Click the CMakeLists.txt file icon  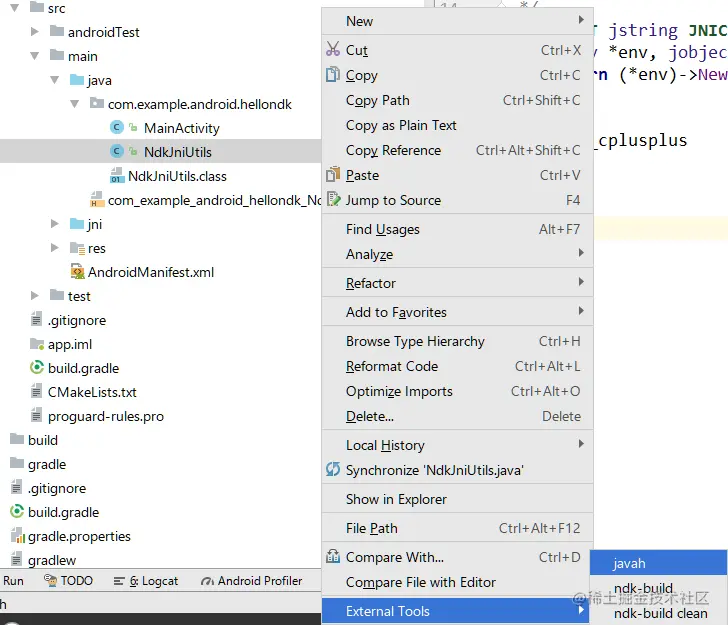(36, 391)
